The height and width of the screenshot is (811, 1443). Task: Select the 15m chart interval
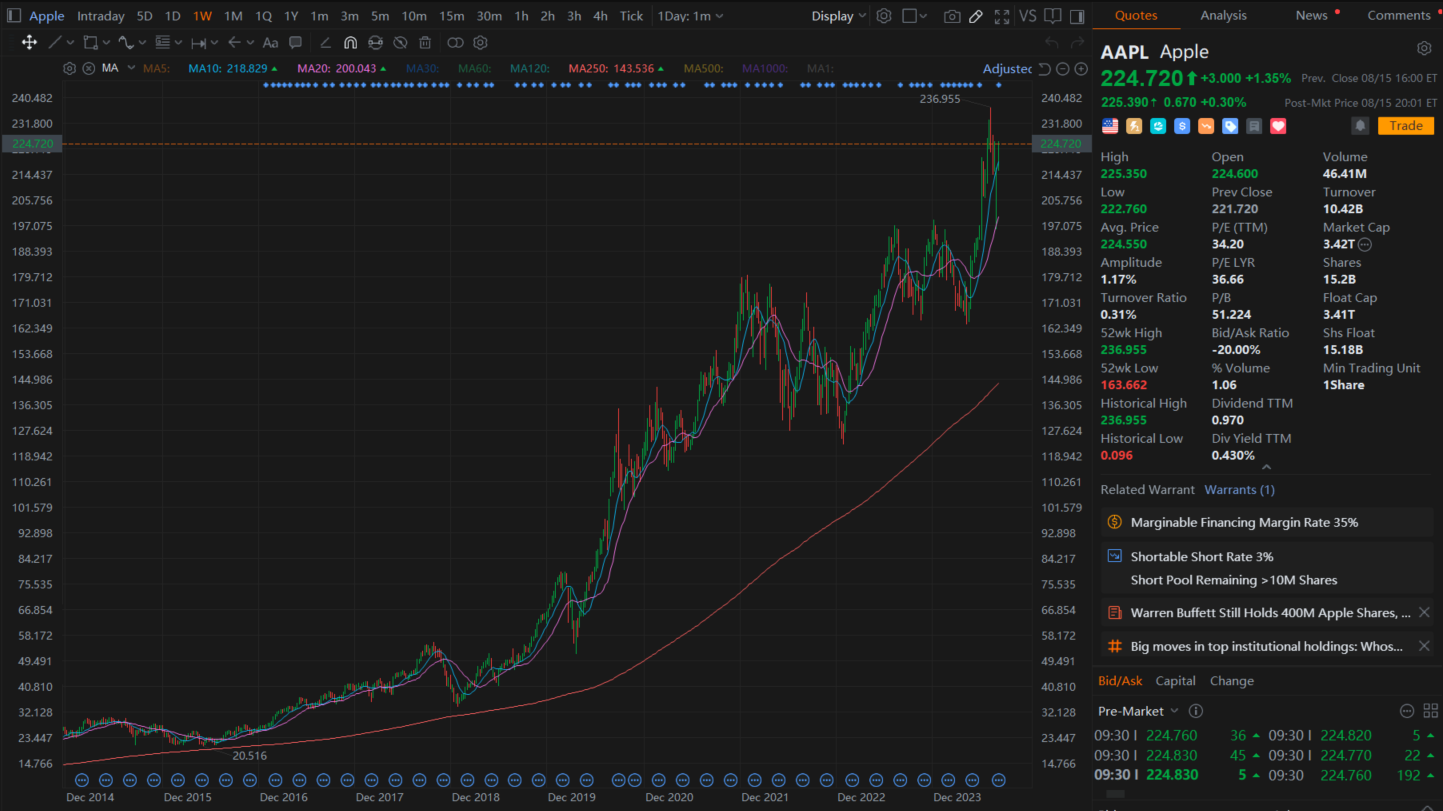[x=452, y=16]
